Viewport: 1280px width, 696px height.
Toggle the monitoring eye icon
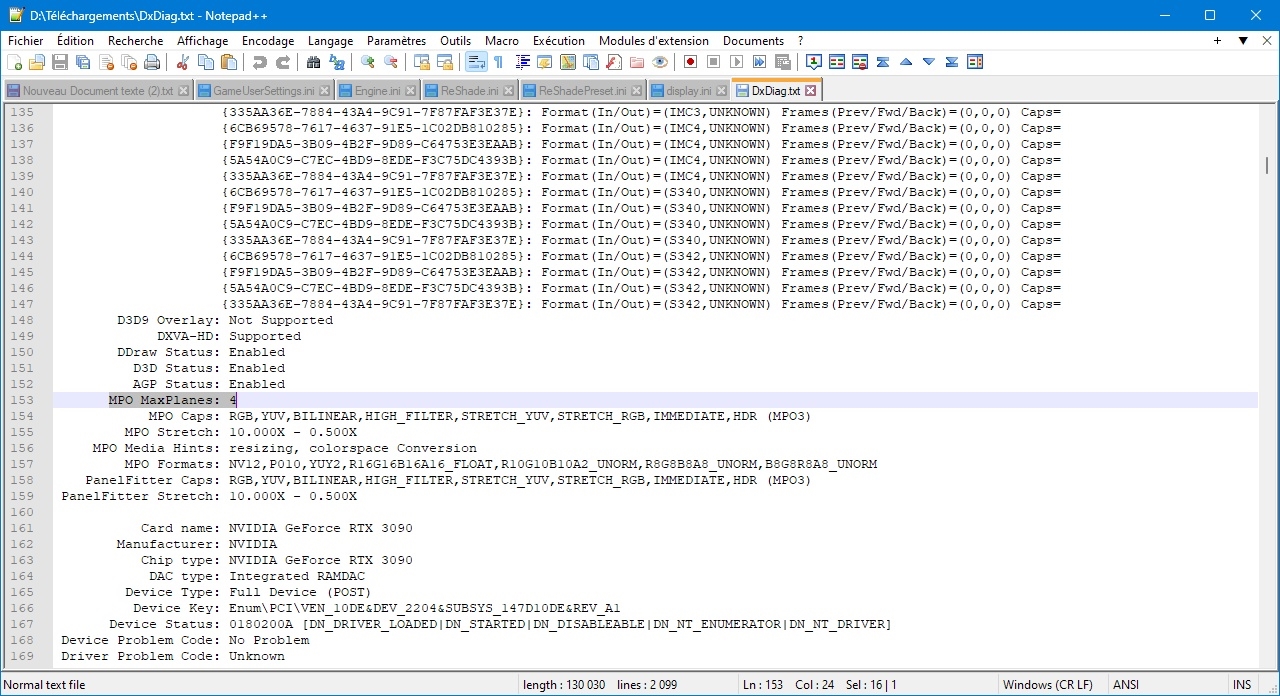pos(659,62)
